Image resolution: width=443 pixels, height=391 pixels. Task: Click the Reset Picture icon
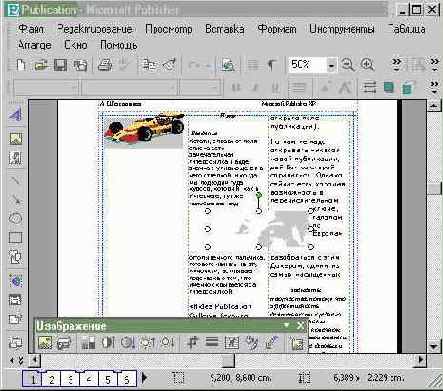point(297,343)
